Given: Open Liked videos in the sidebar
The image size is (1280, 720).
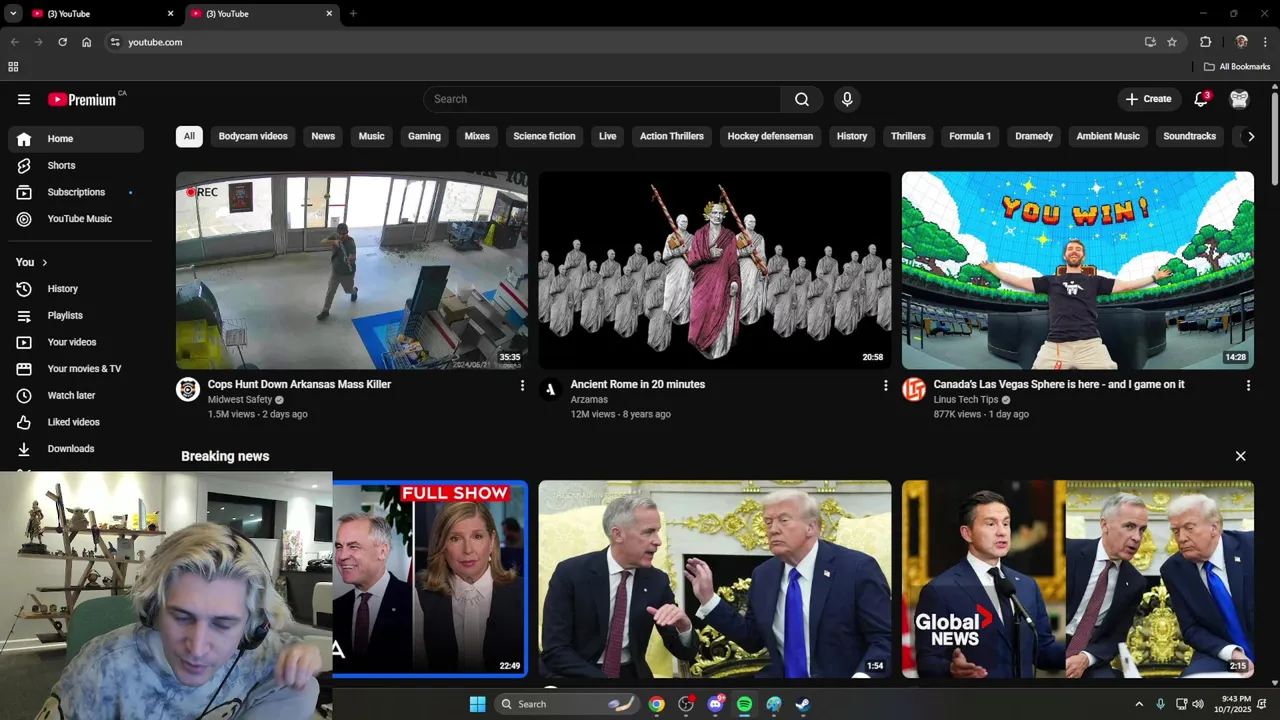Looking at the screenshot, I should pyautogui.click(x=76, y=422).
